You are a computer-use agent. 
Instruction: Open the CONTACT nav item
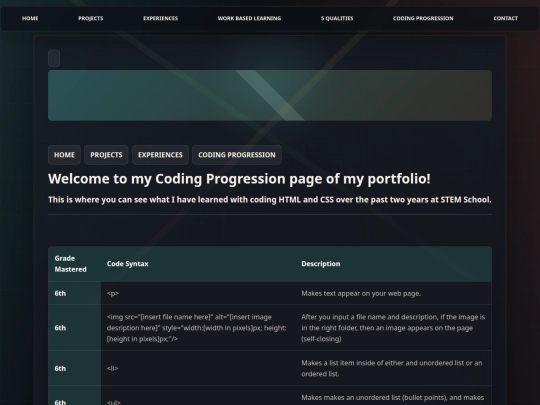(x=506, y=18)
